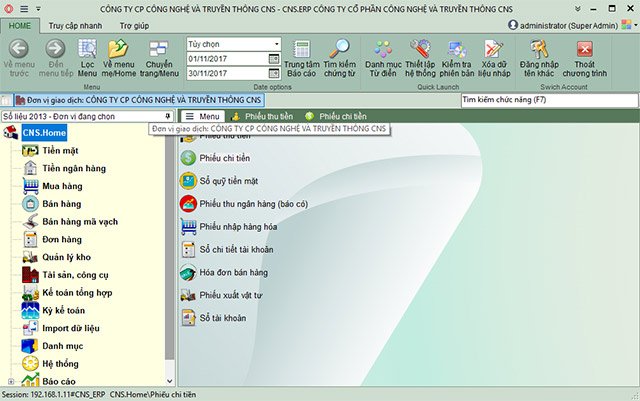Open Tùy chọn date range dropdown
The width and height of the screenshot is (640, 401).
coord(276,44)
